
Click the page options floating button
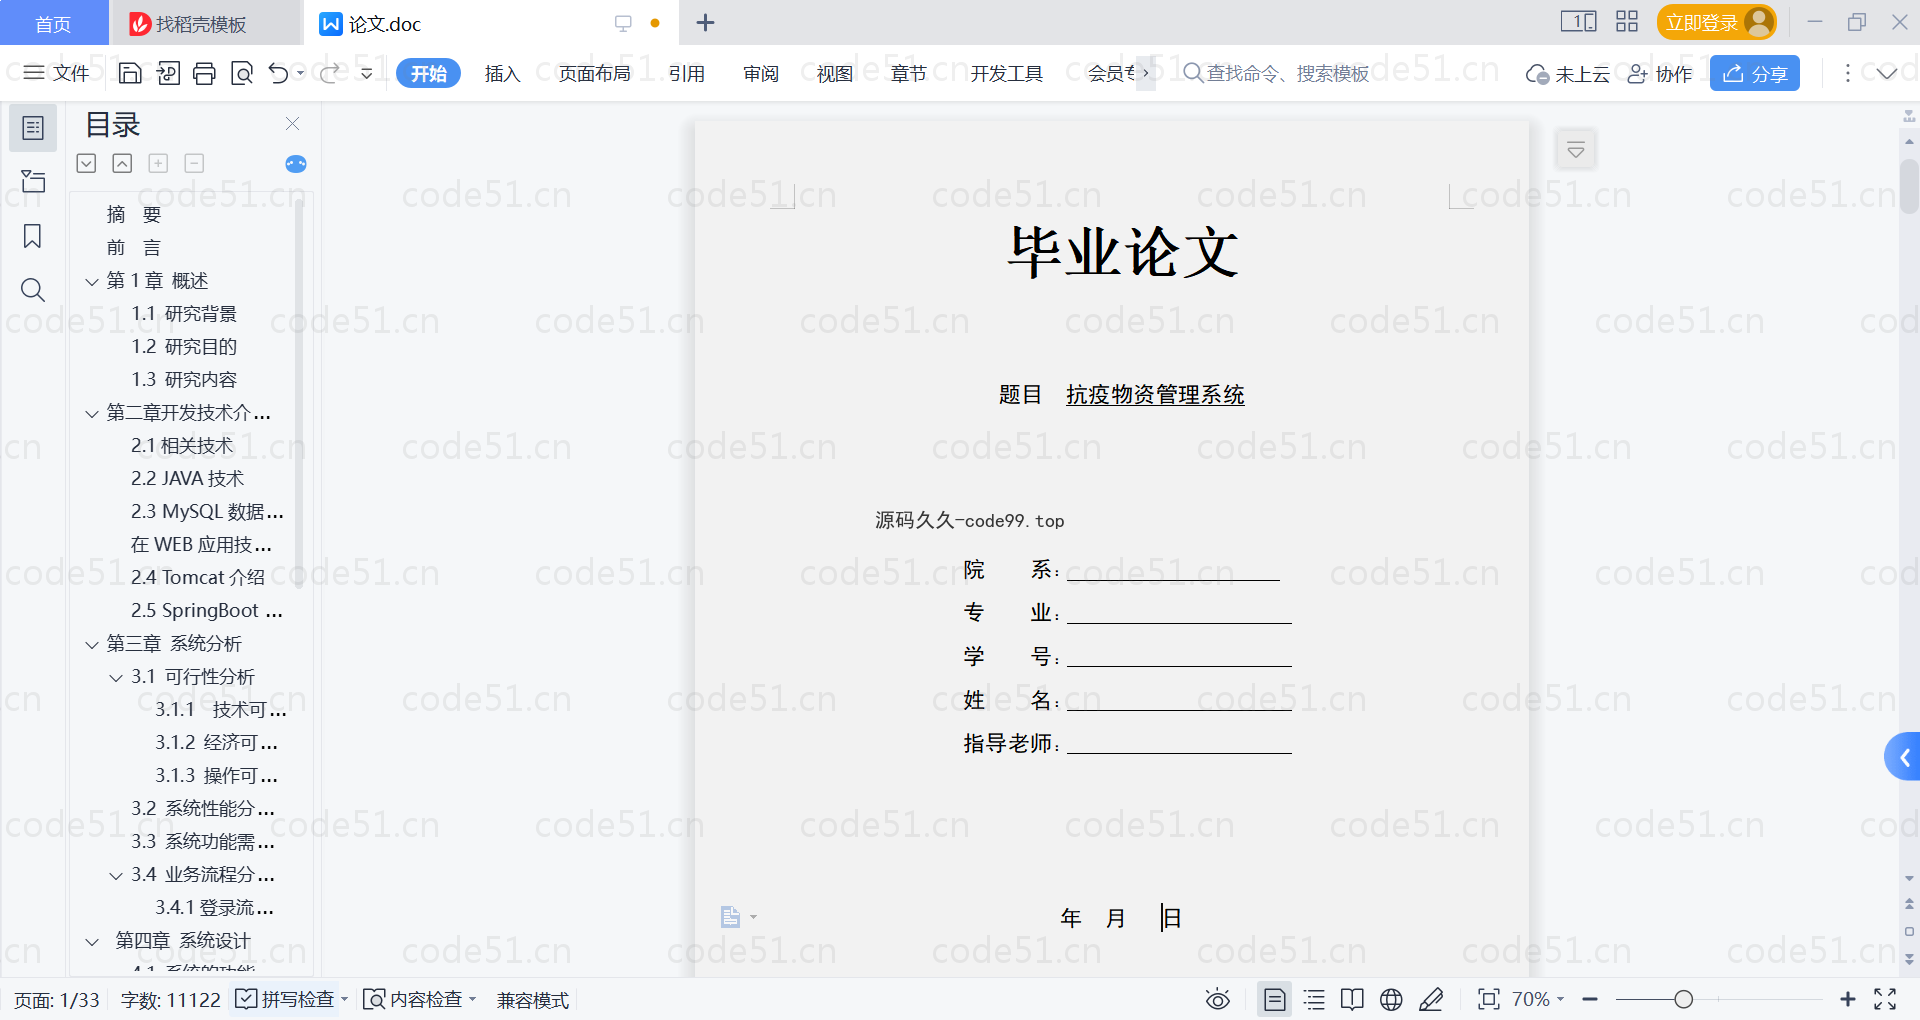tap(1576, 150)
